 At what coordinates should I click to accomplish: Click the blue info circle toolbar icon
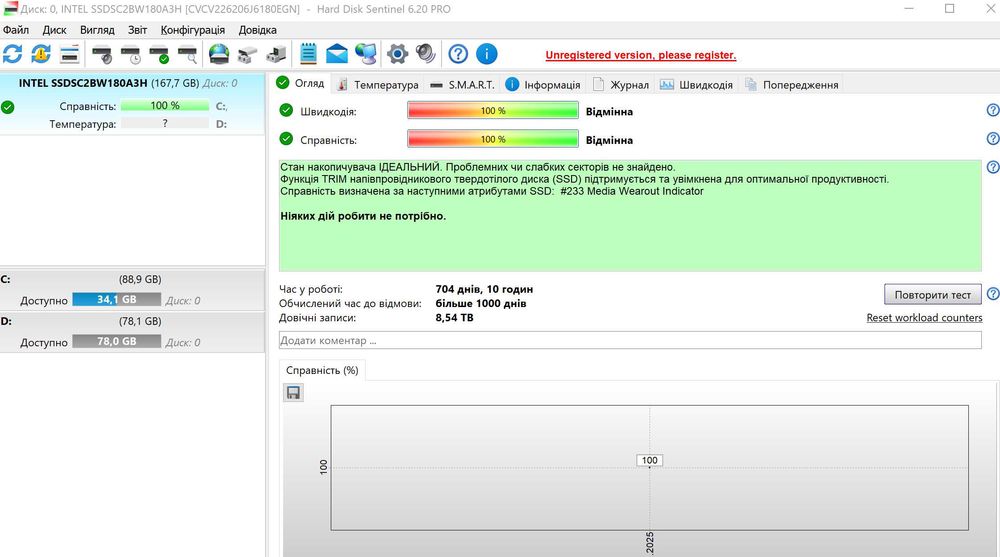[x=487, y=54]
